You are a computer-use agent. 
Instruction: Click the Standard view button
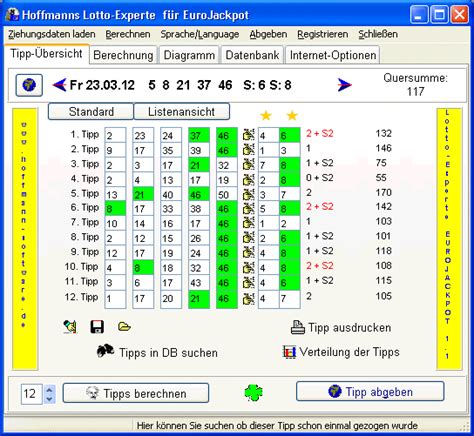[91, 112]
